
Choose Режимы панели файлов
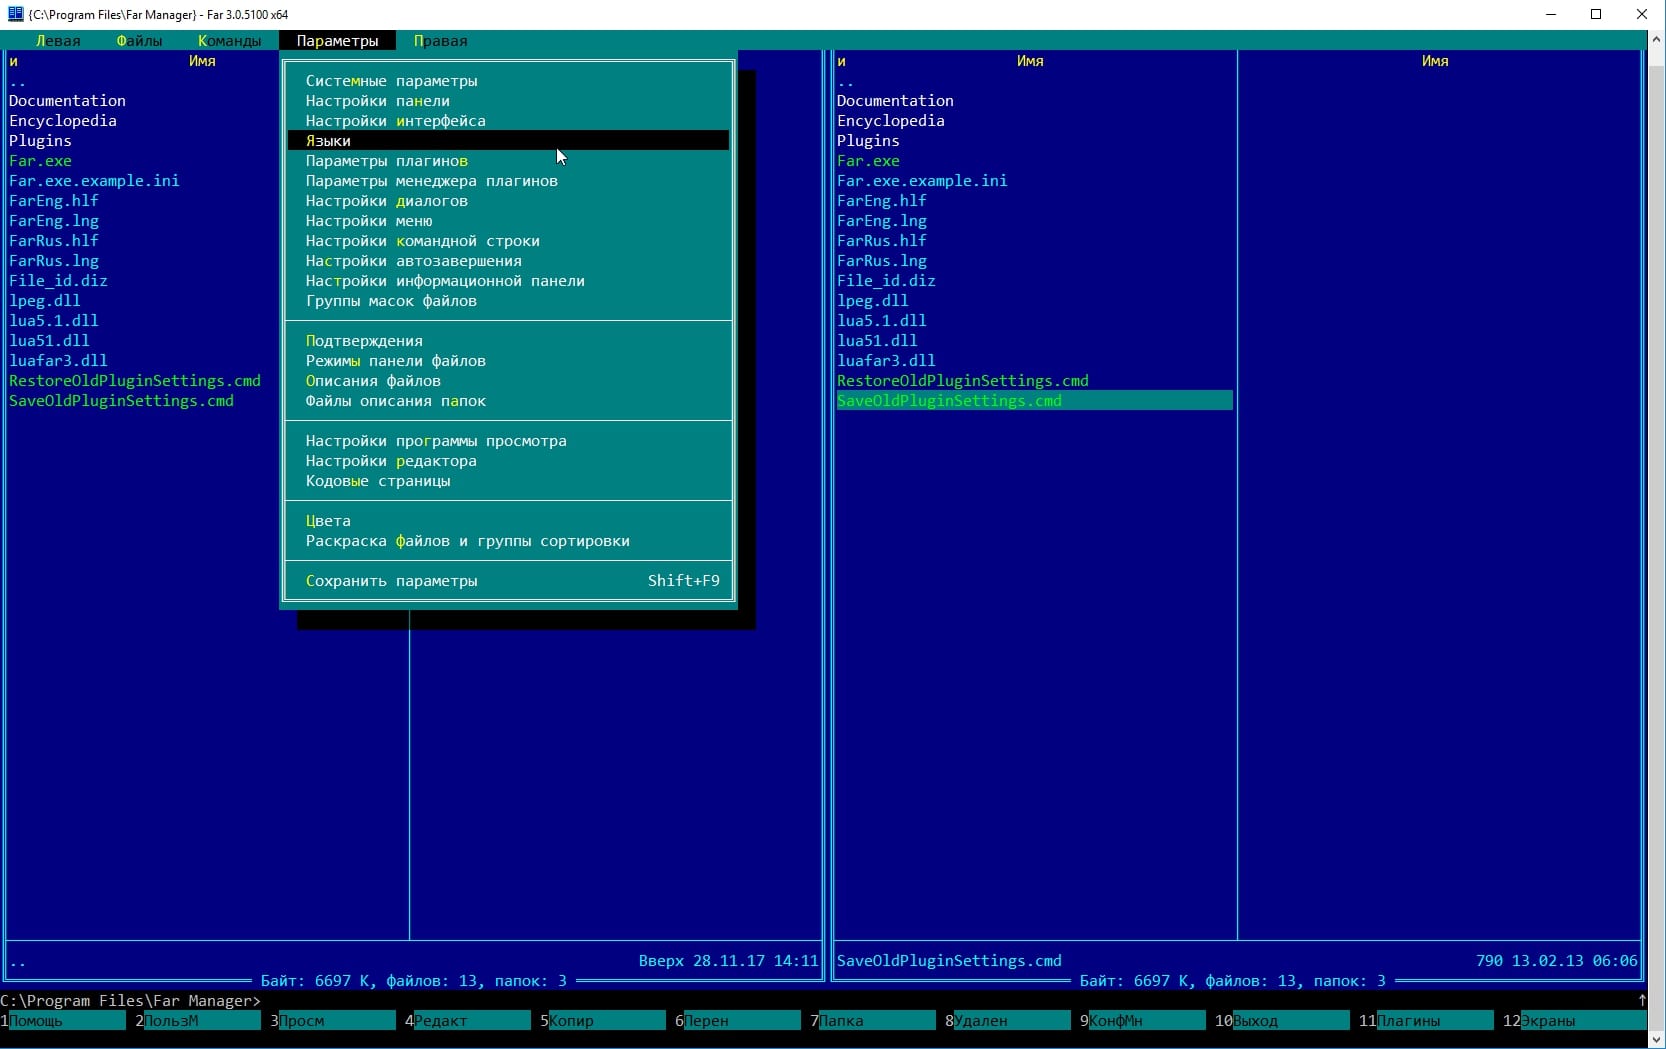[508, 361]
